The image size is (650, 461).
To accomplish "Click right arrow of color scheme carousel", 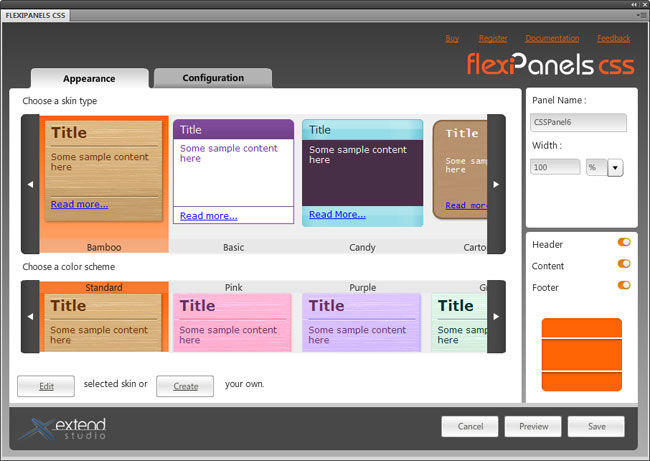I will pyautogui.click(x=496, y=316).
